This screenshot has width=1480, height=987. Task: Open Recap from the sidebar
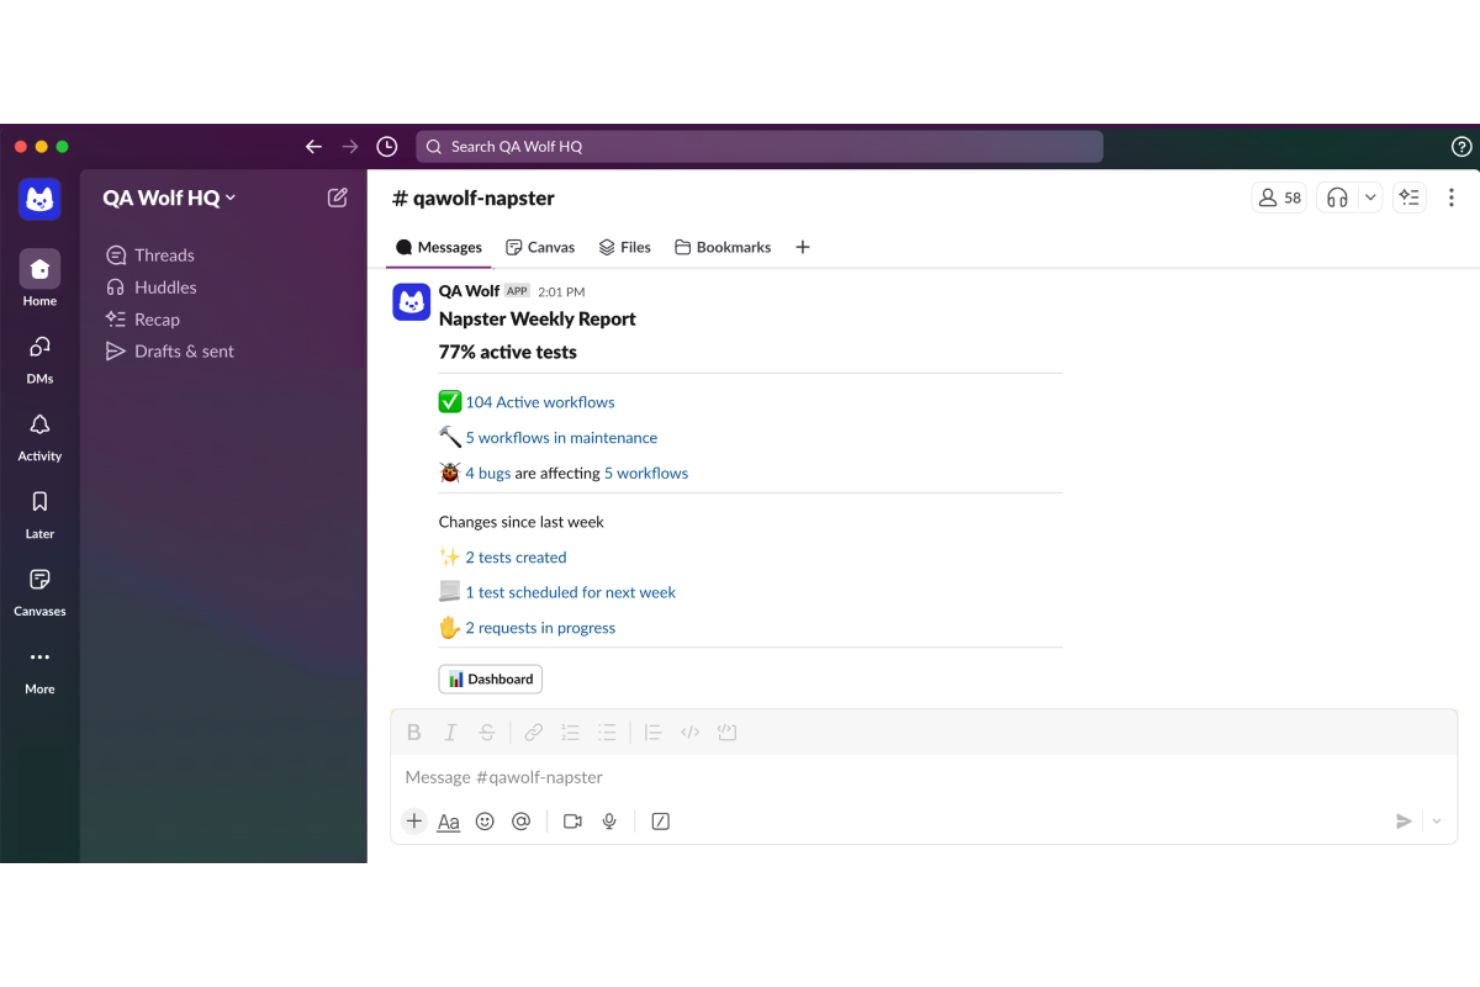click(x=156, y=319)
